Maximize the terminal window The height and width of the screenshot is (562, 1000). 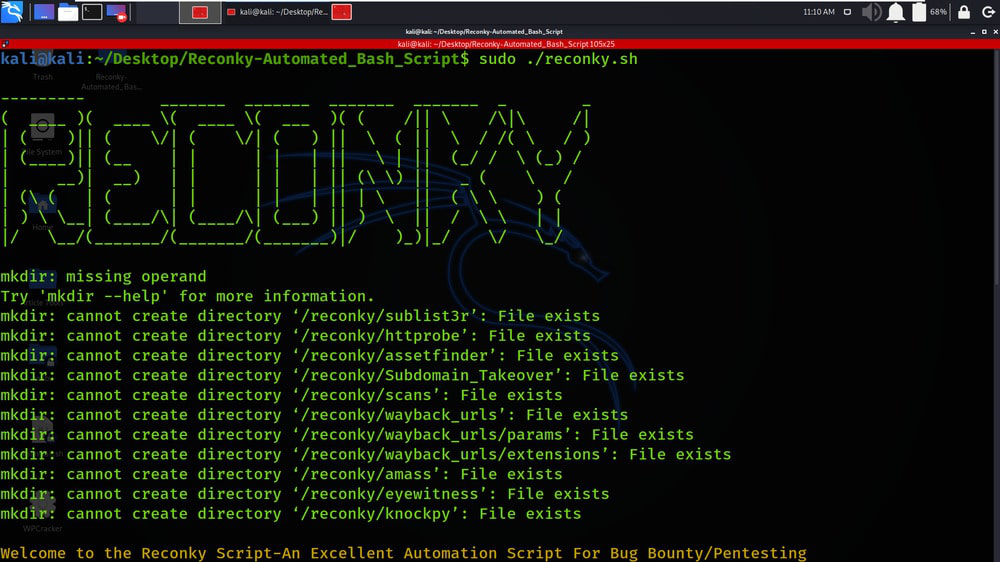pyautogui.click(x=984, y=31)
